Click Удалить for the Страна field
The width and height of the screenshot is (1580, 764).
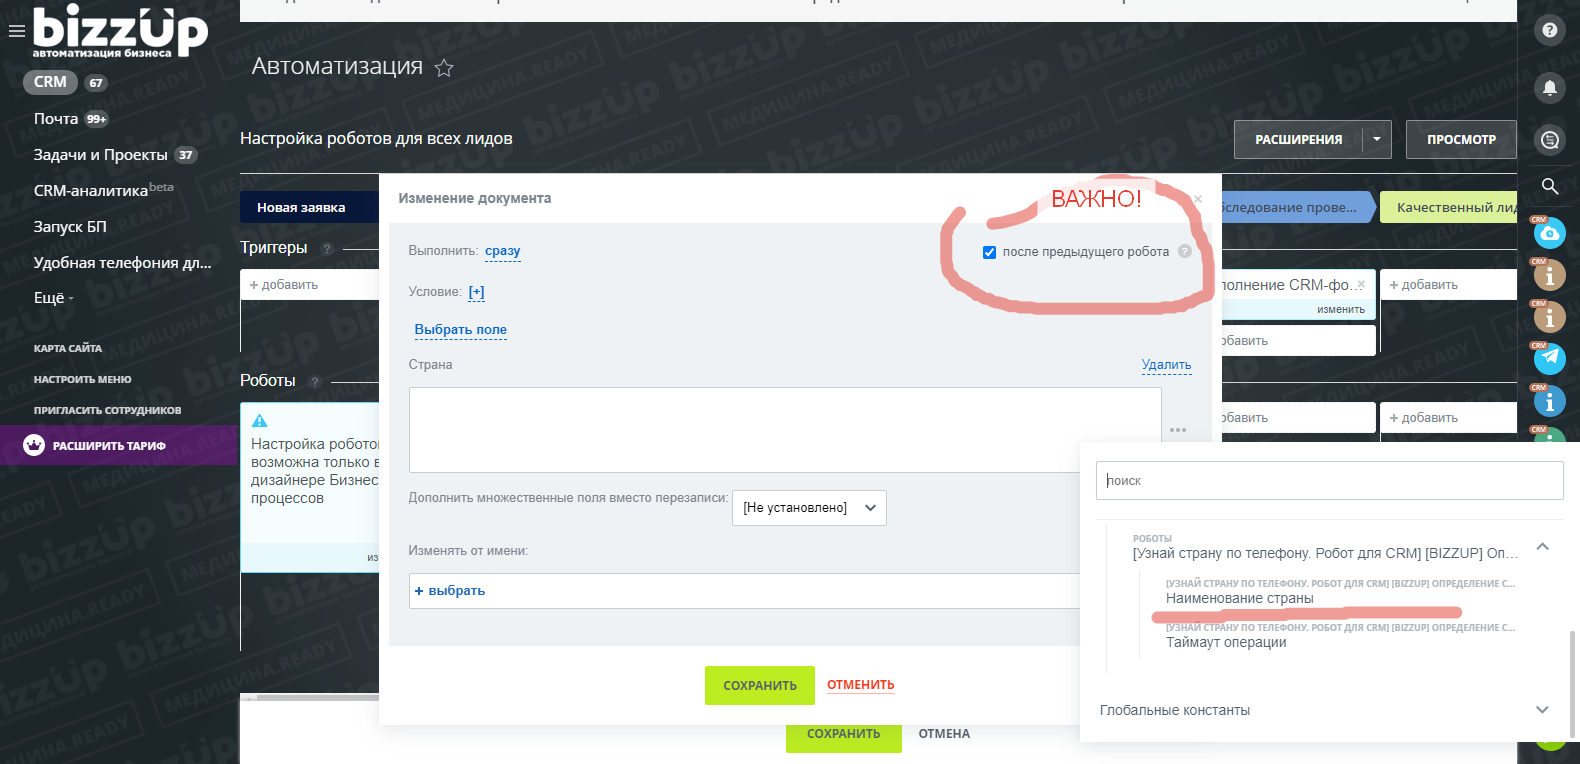1167,365
